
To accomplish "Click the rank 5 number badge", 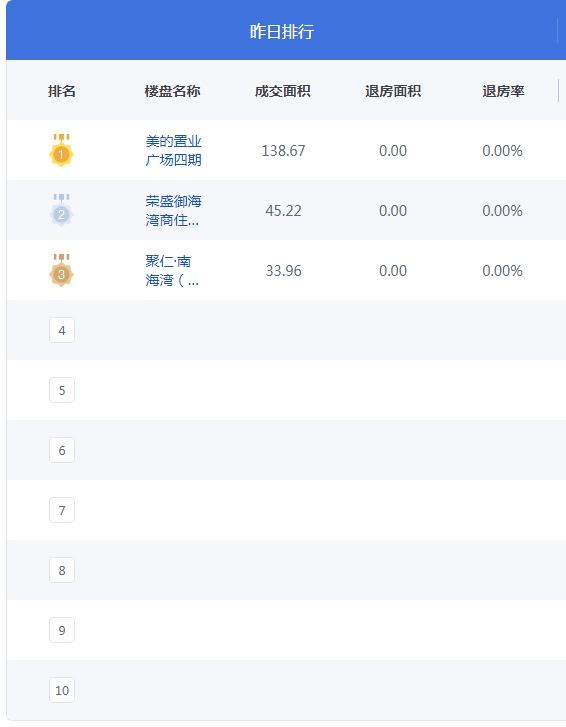I will pos(62,390).
